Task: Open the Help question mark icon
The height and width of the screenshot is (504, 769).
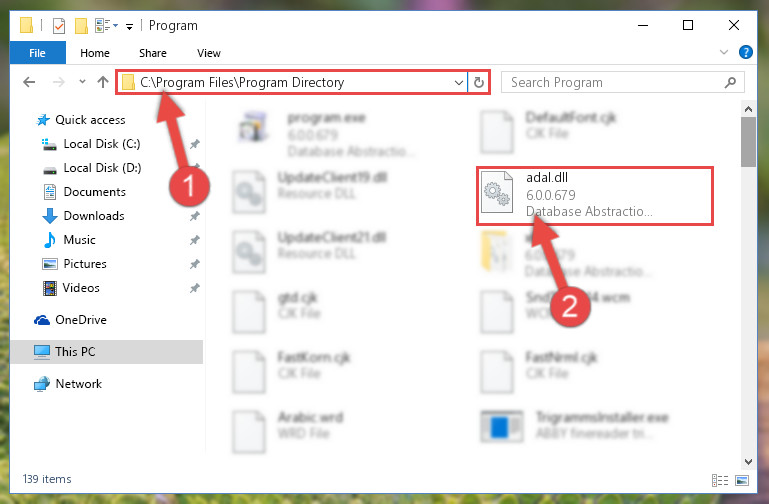Action: 745,52
